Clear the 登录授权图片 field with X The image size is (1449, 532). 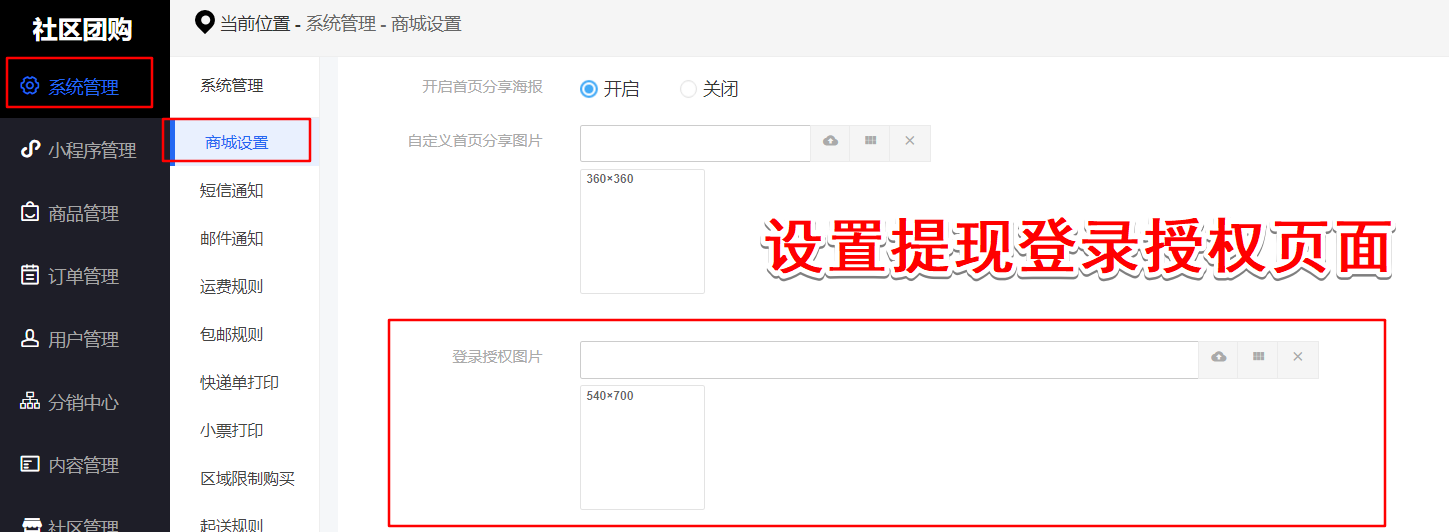point(1298,358)
